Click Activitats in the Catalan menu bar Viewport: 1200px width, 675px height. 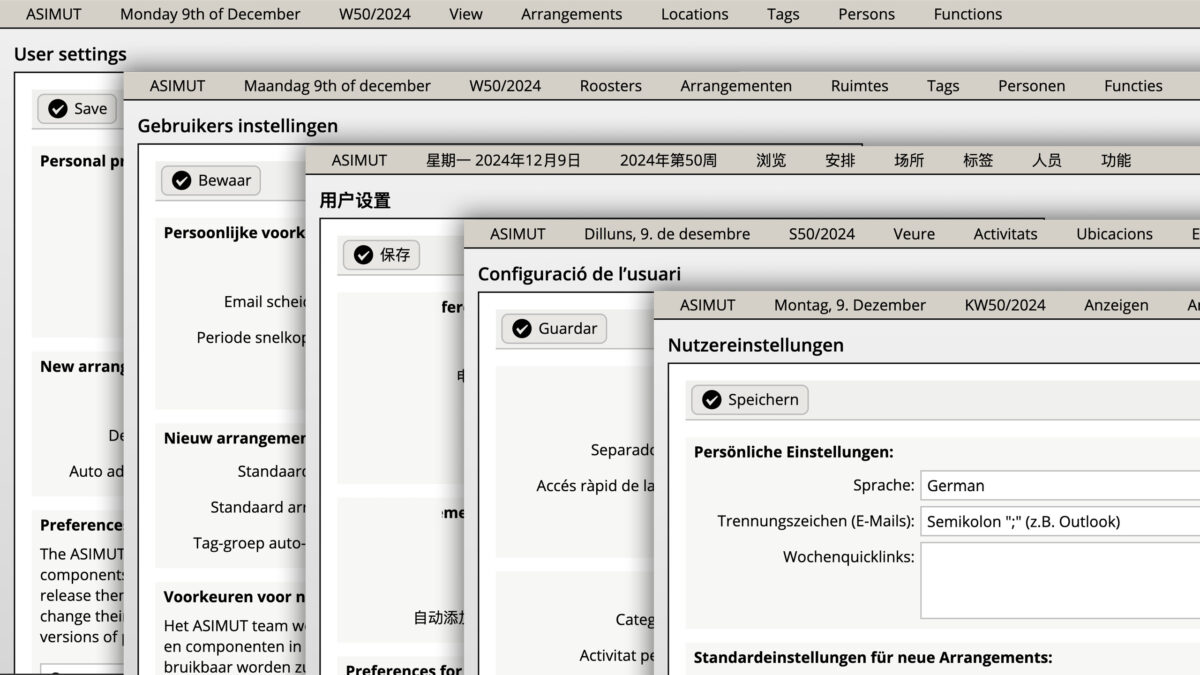(x=1005, y=233)
